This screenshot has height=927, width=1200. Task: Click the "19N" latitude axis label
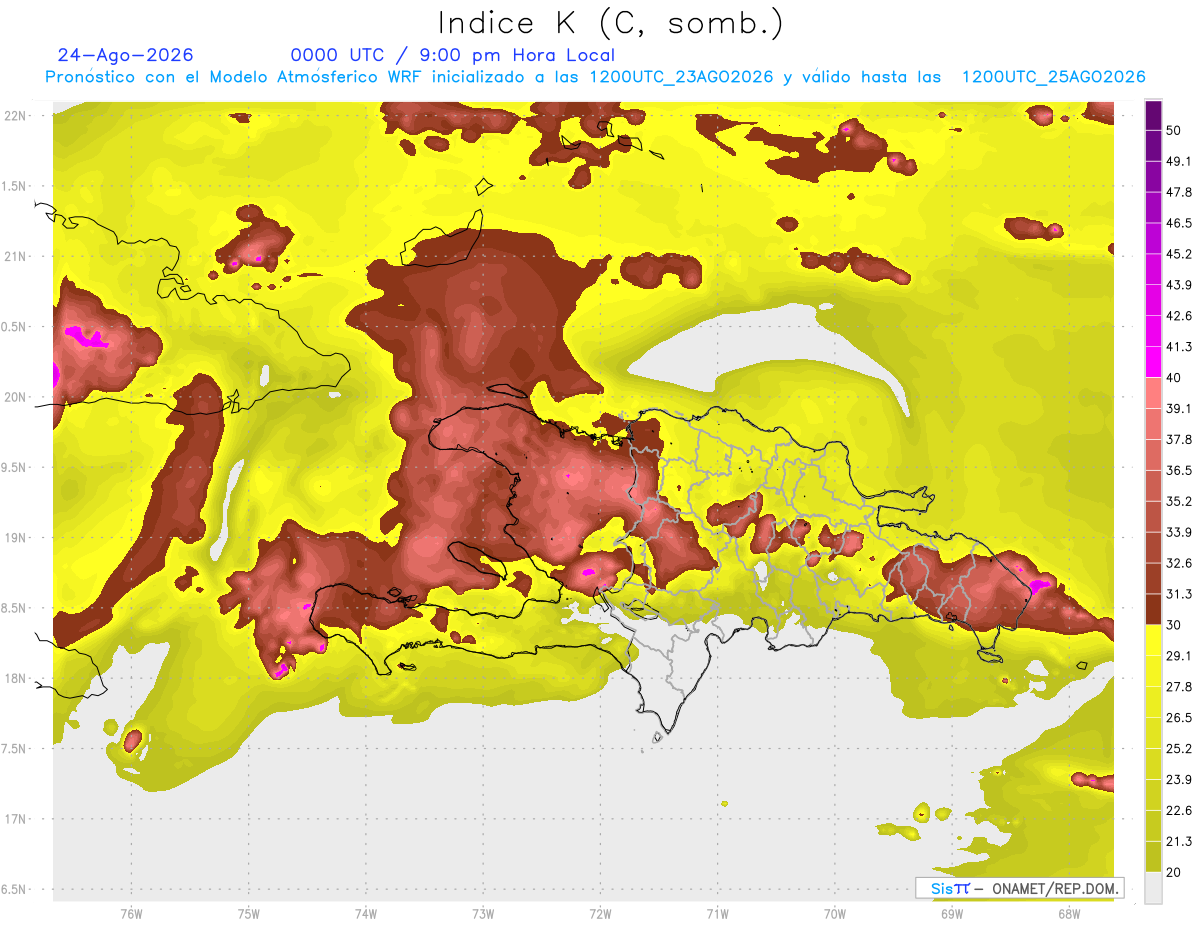pos(16,538)
